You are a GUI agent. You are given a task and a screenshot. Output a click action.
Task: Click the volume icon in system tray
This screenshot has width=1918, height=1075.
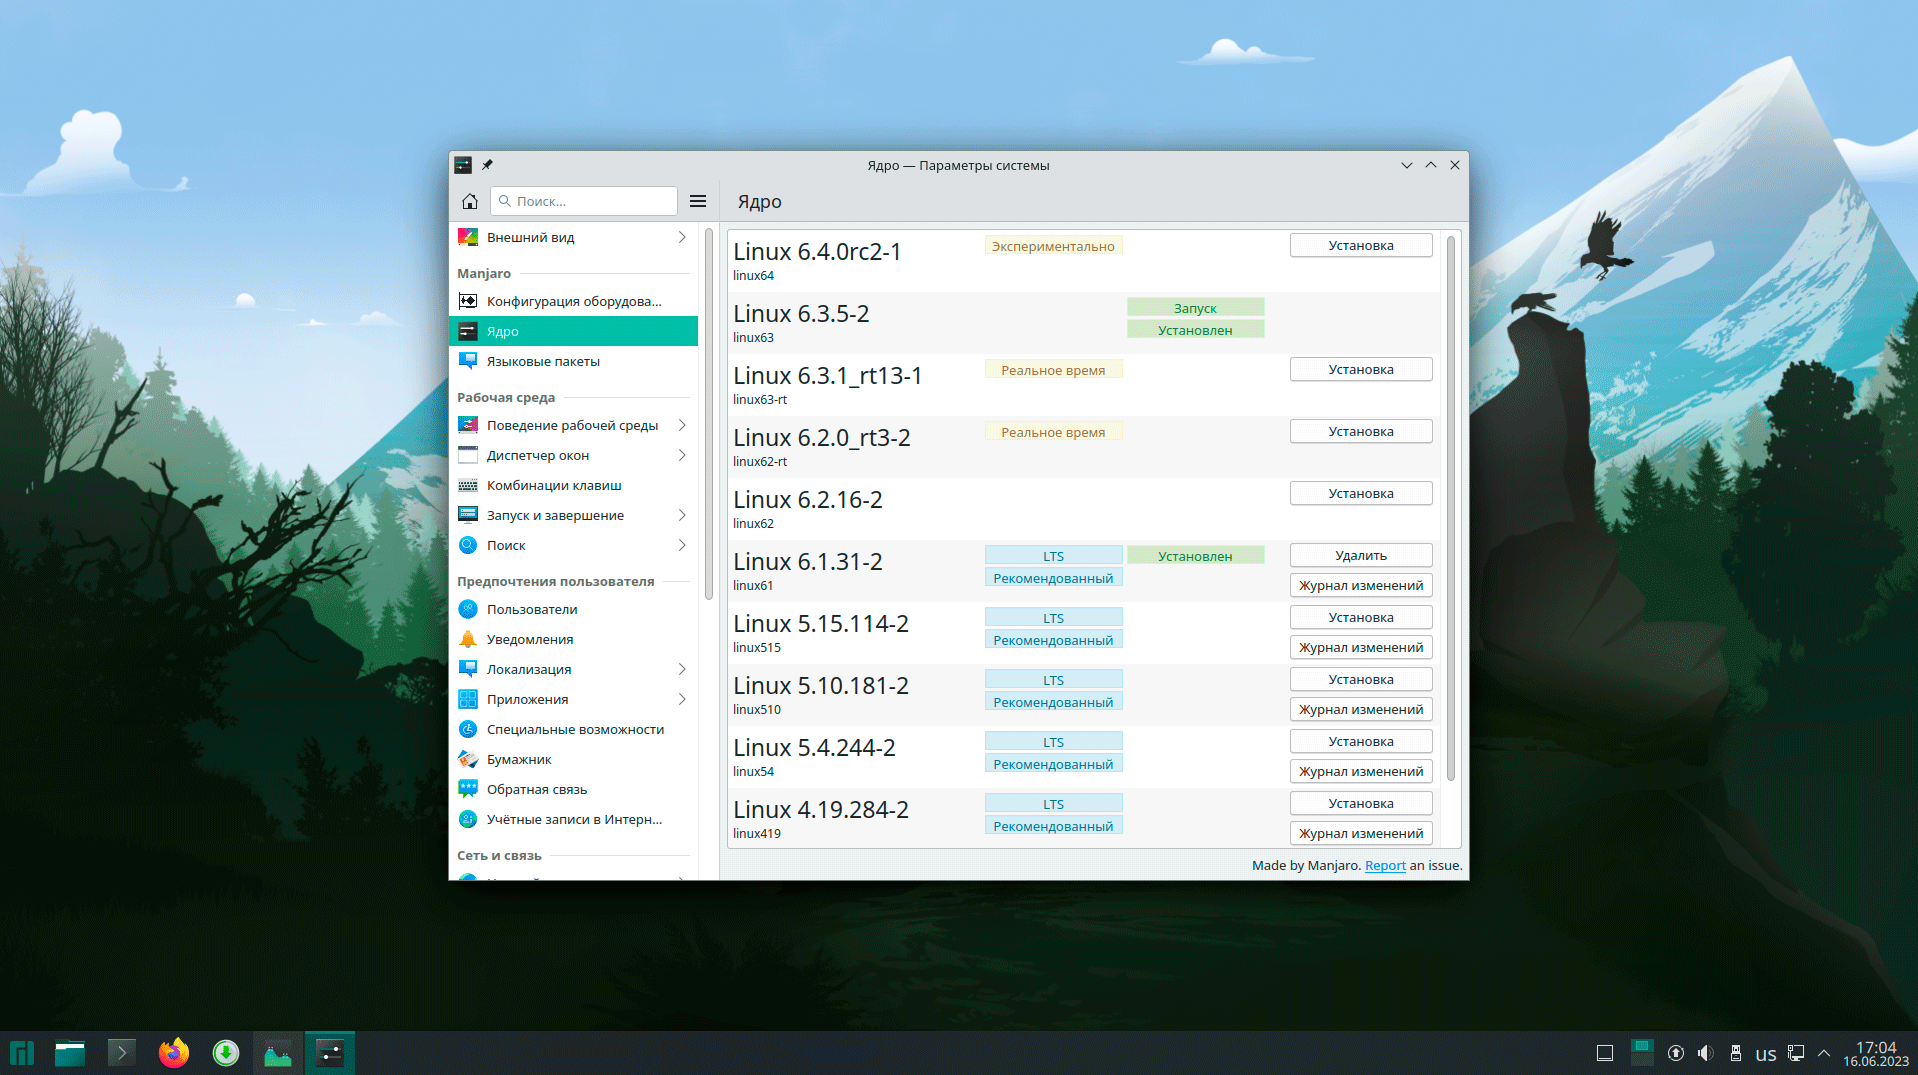pyautogui.click(x=1705, y=1053)
